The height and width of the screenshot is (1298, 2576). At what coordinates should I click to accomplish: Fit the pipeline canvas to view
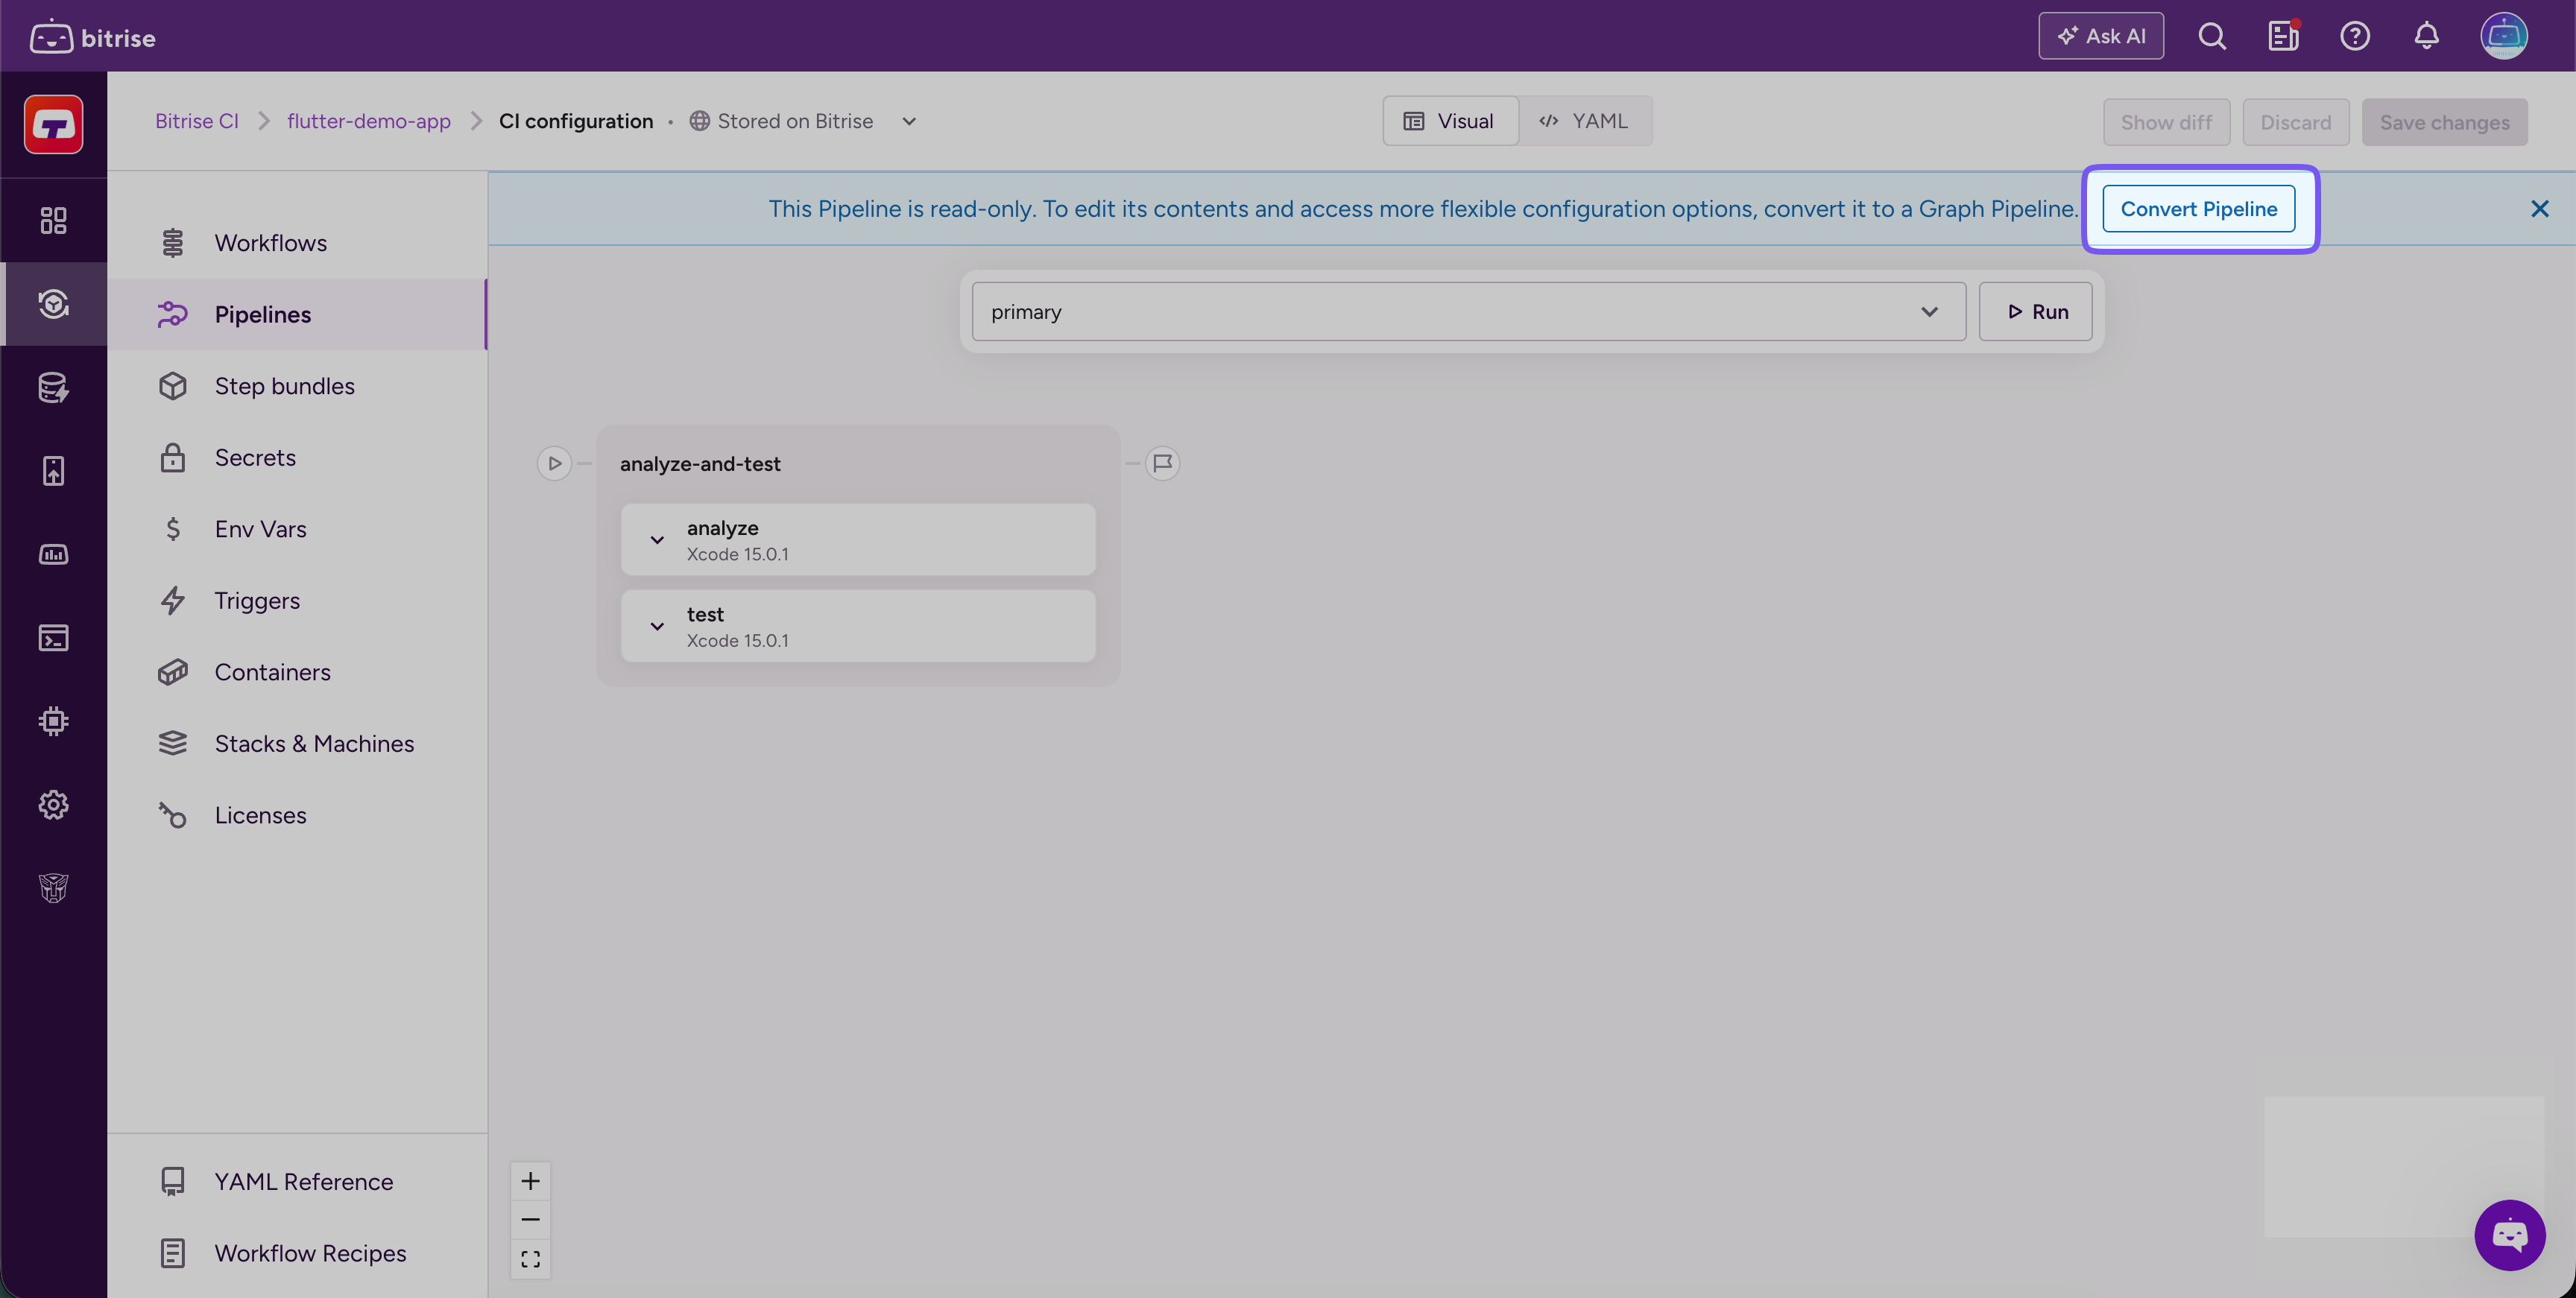pyautogui.click(x=531, y=1259)
